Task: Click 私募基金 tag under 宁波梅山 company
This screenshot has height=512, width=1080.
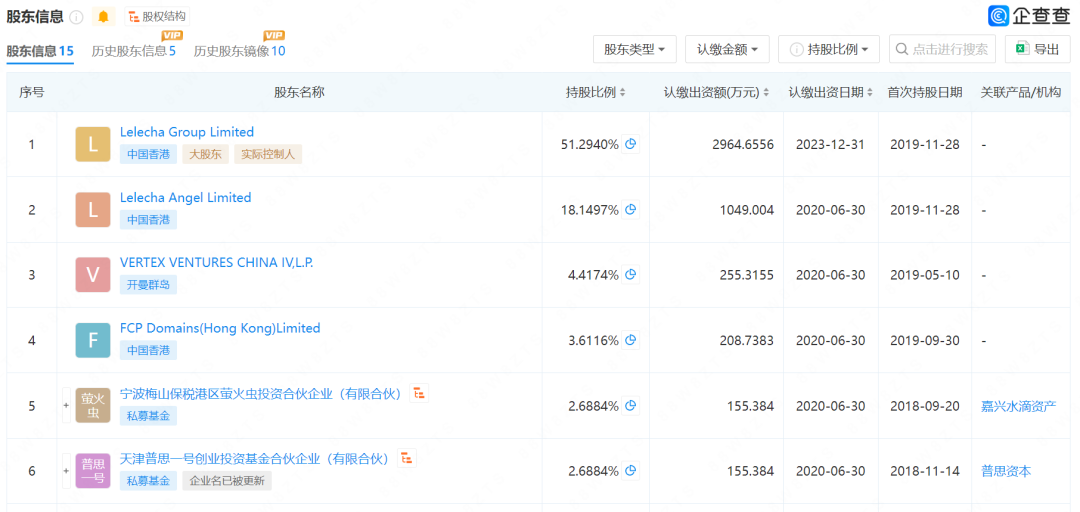Action: [148, 416]
